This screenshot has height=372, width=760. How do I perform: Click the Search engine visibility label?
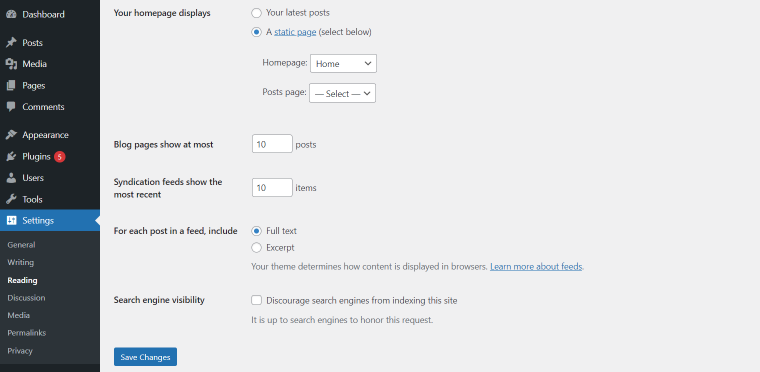(159, 300)
